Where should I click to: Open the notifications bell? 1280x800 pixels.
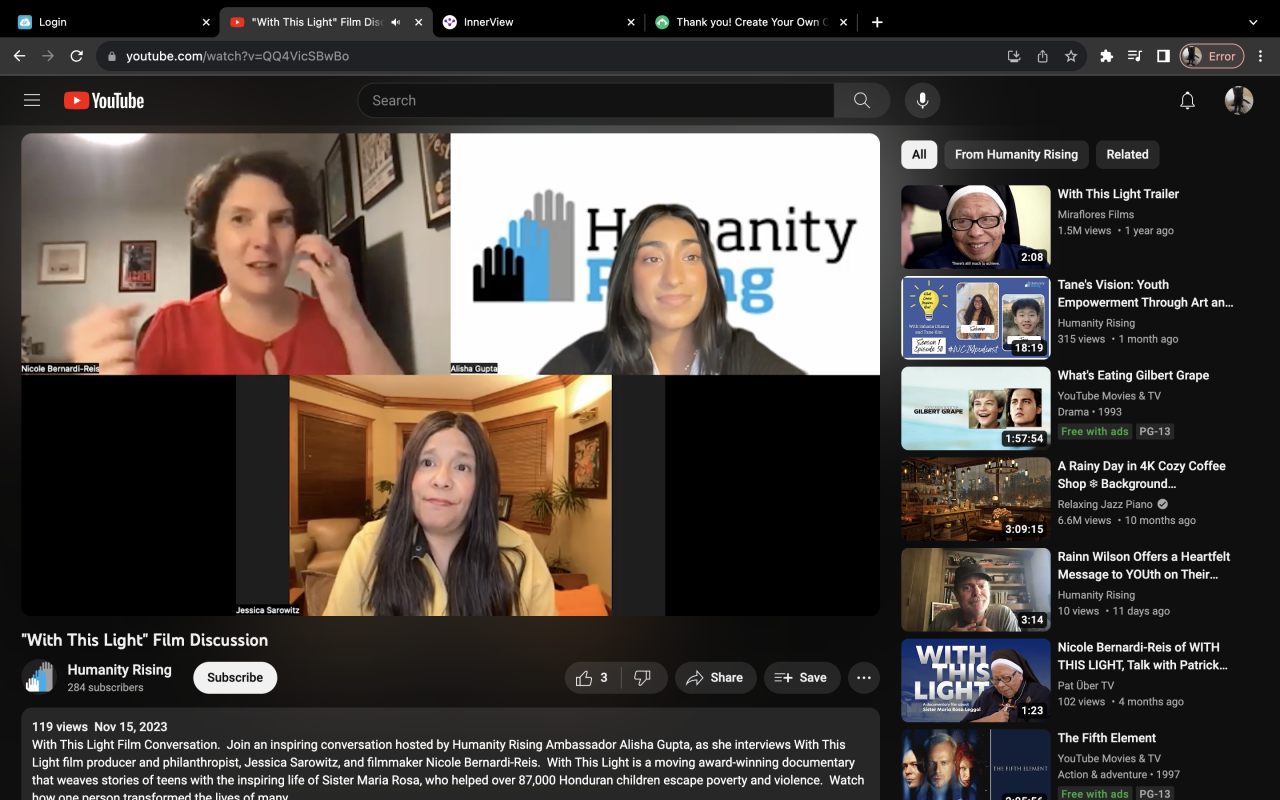click(x=1187, y=100)
